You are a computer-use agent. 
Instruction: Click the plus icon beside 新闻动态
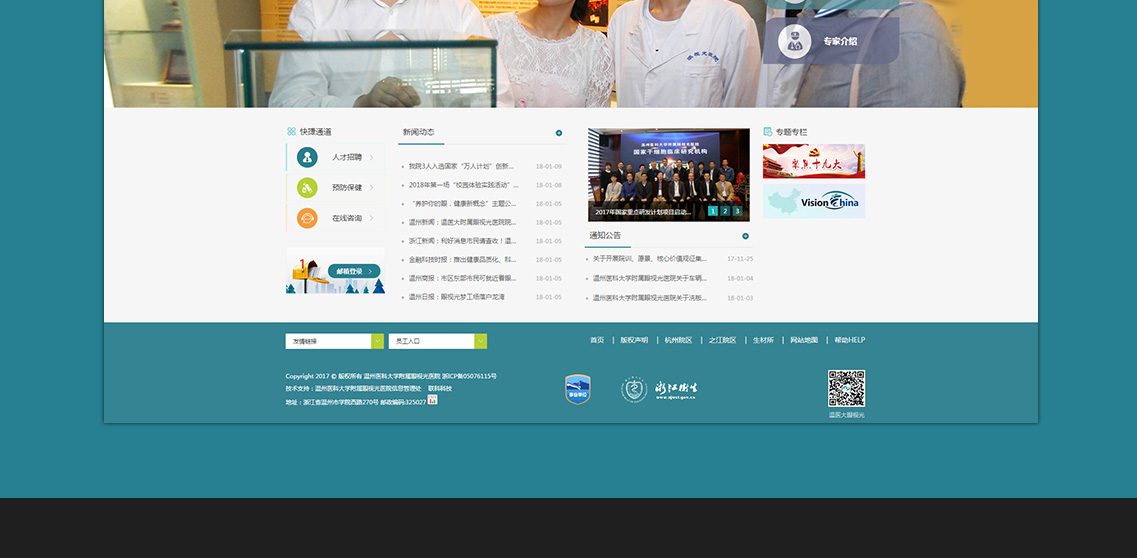click(559, 132)
